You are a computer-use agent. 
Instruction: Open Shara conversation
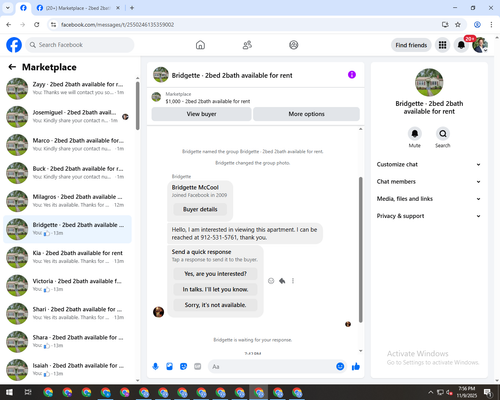coord(68,342)
